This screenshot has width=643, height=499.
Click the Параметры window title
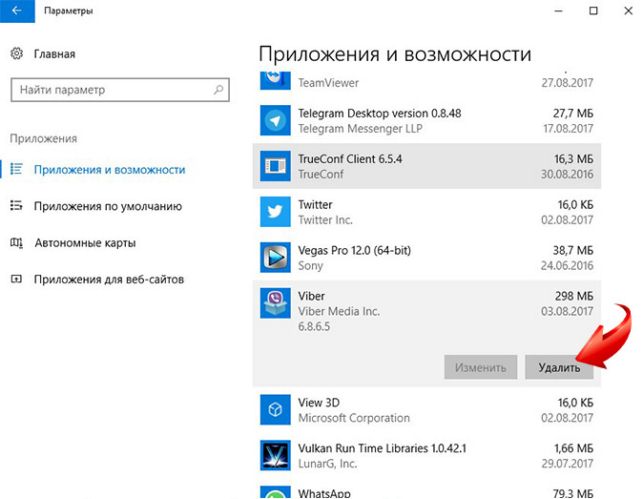coord(68,11)
